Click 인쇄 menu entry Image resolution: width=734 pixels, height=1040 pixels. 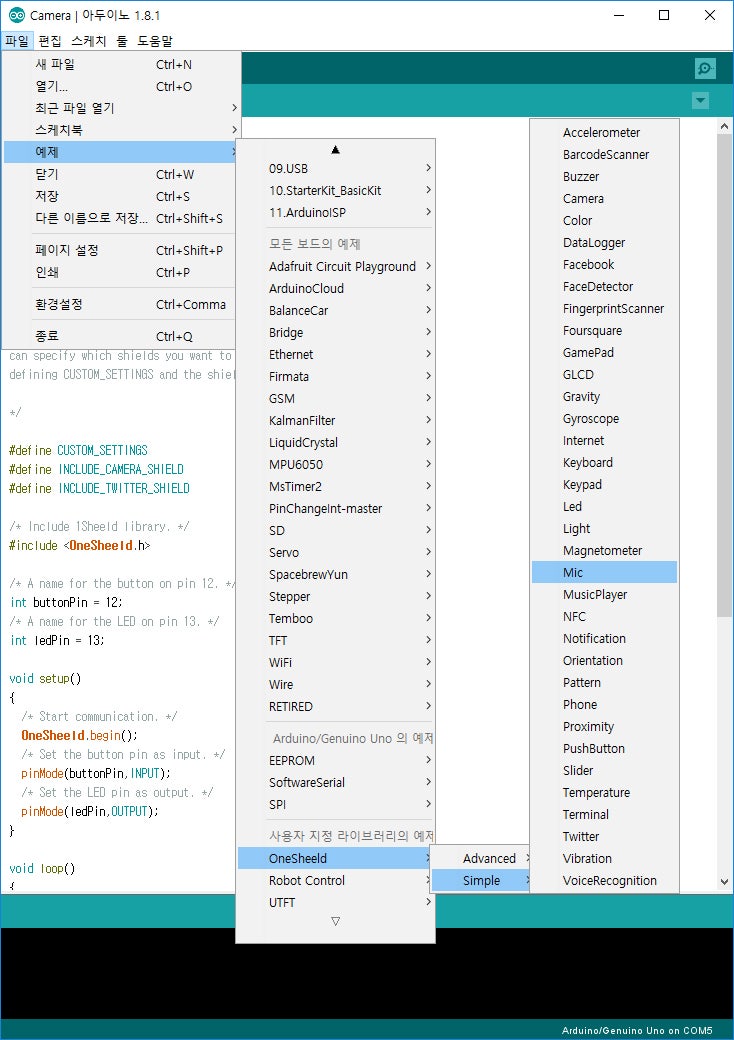click(x=120, y=272)
